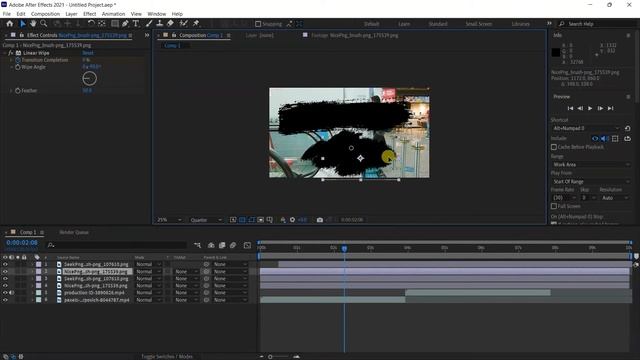Hide the production ID mp4 layer
The height and width of the screenshot is (360, 640).
click(x=5, y=293)
